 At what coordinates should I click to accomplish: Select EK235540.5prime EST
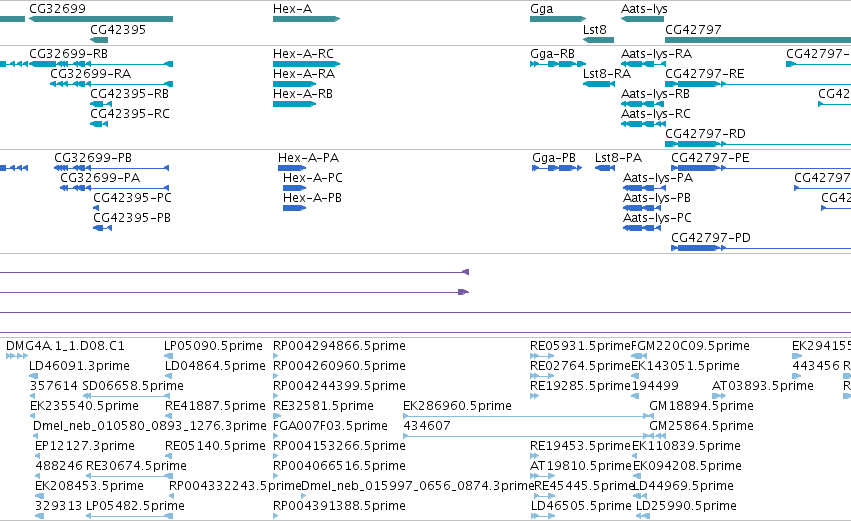tap(84, 406)
